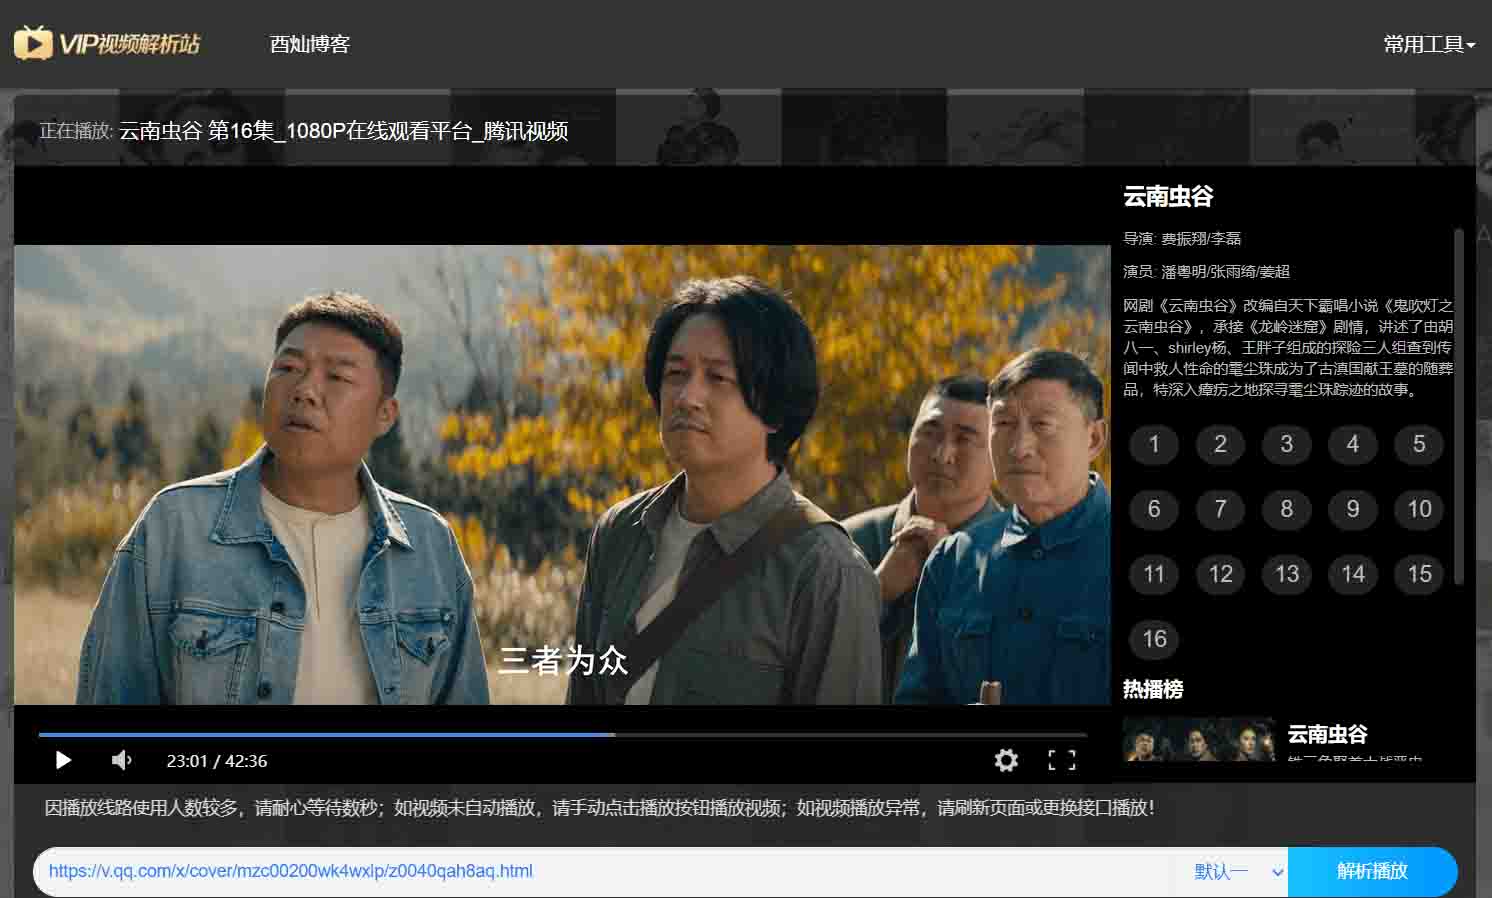Image resolution: width=1492 pixels, height=898 pixels.
Task: Select episode 14
Action: (x=1353, y=574)
